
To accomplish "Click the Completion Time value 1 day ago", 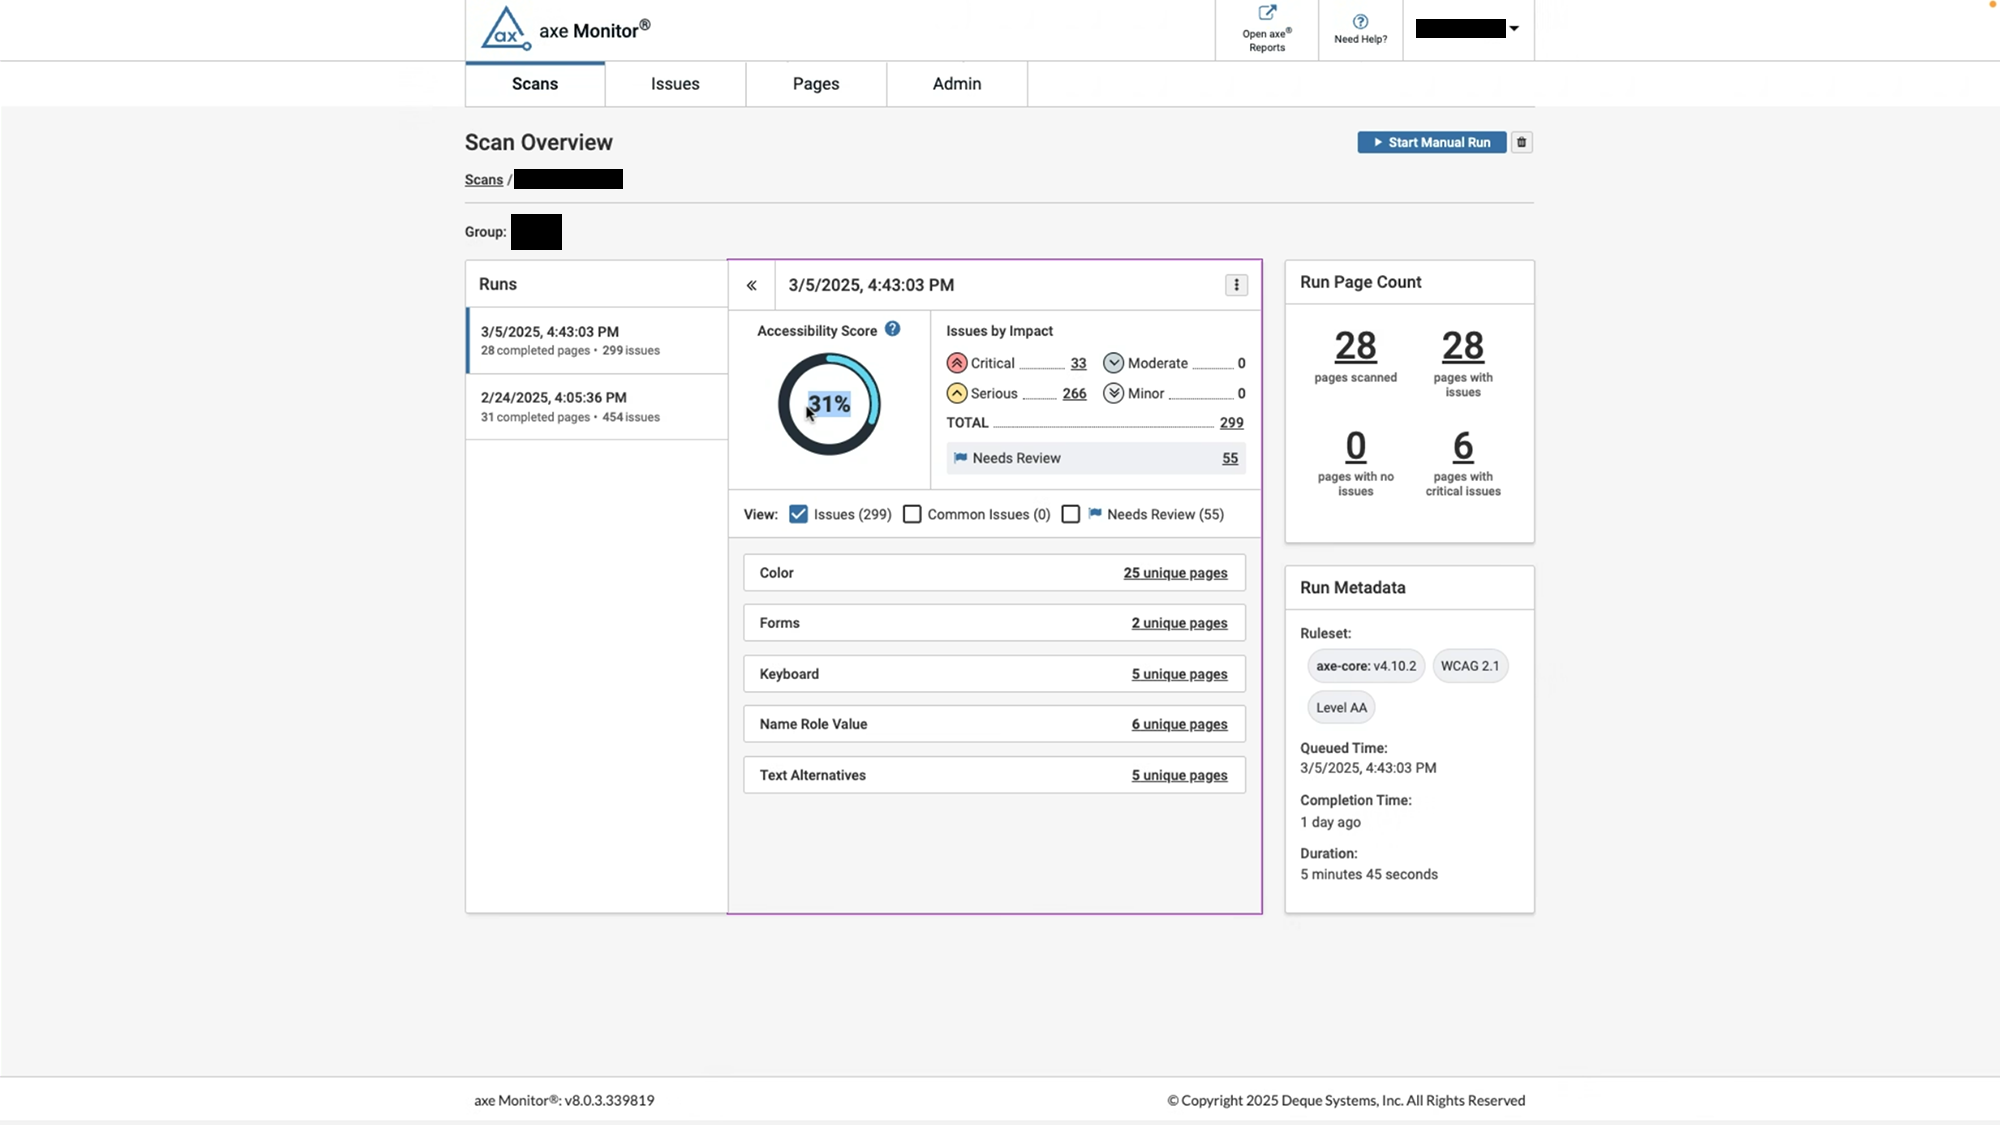I will (x=1330, y=822).
